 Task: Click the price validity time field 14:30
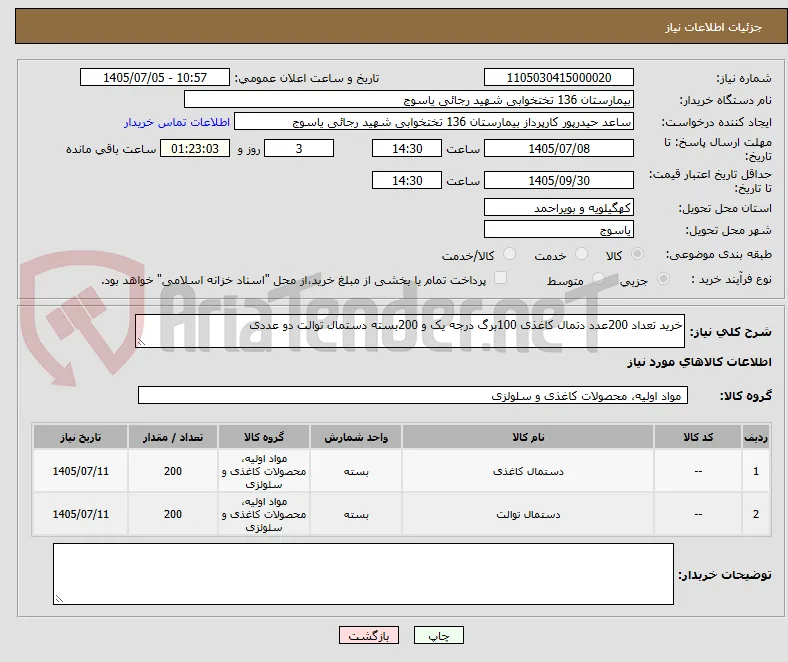[x=407, y=180]
